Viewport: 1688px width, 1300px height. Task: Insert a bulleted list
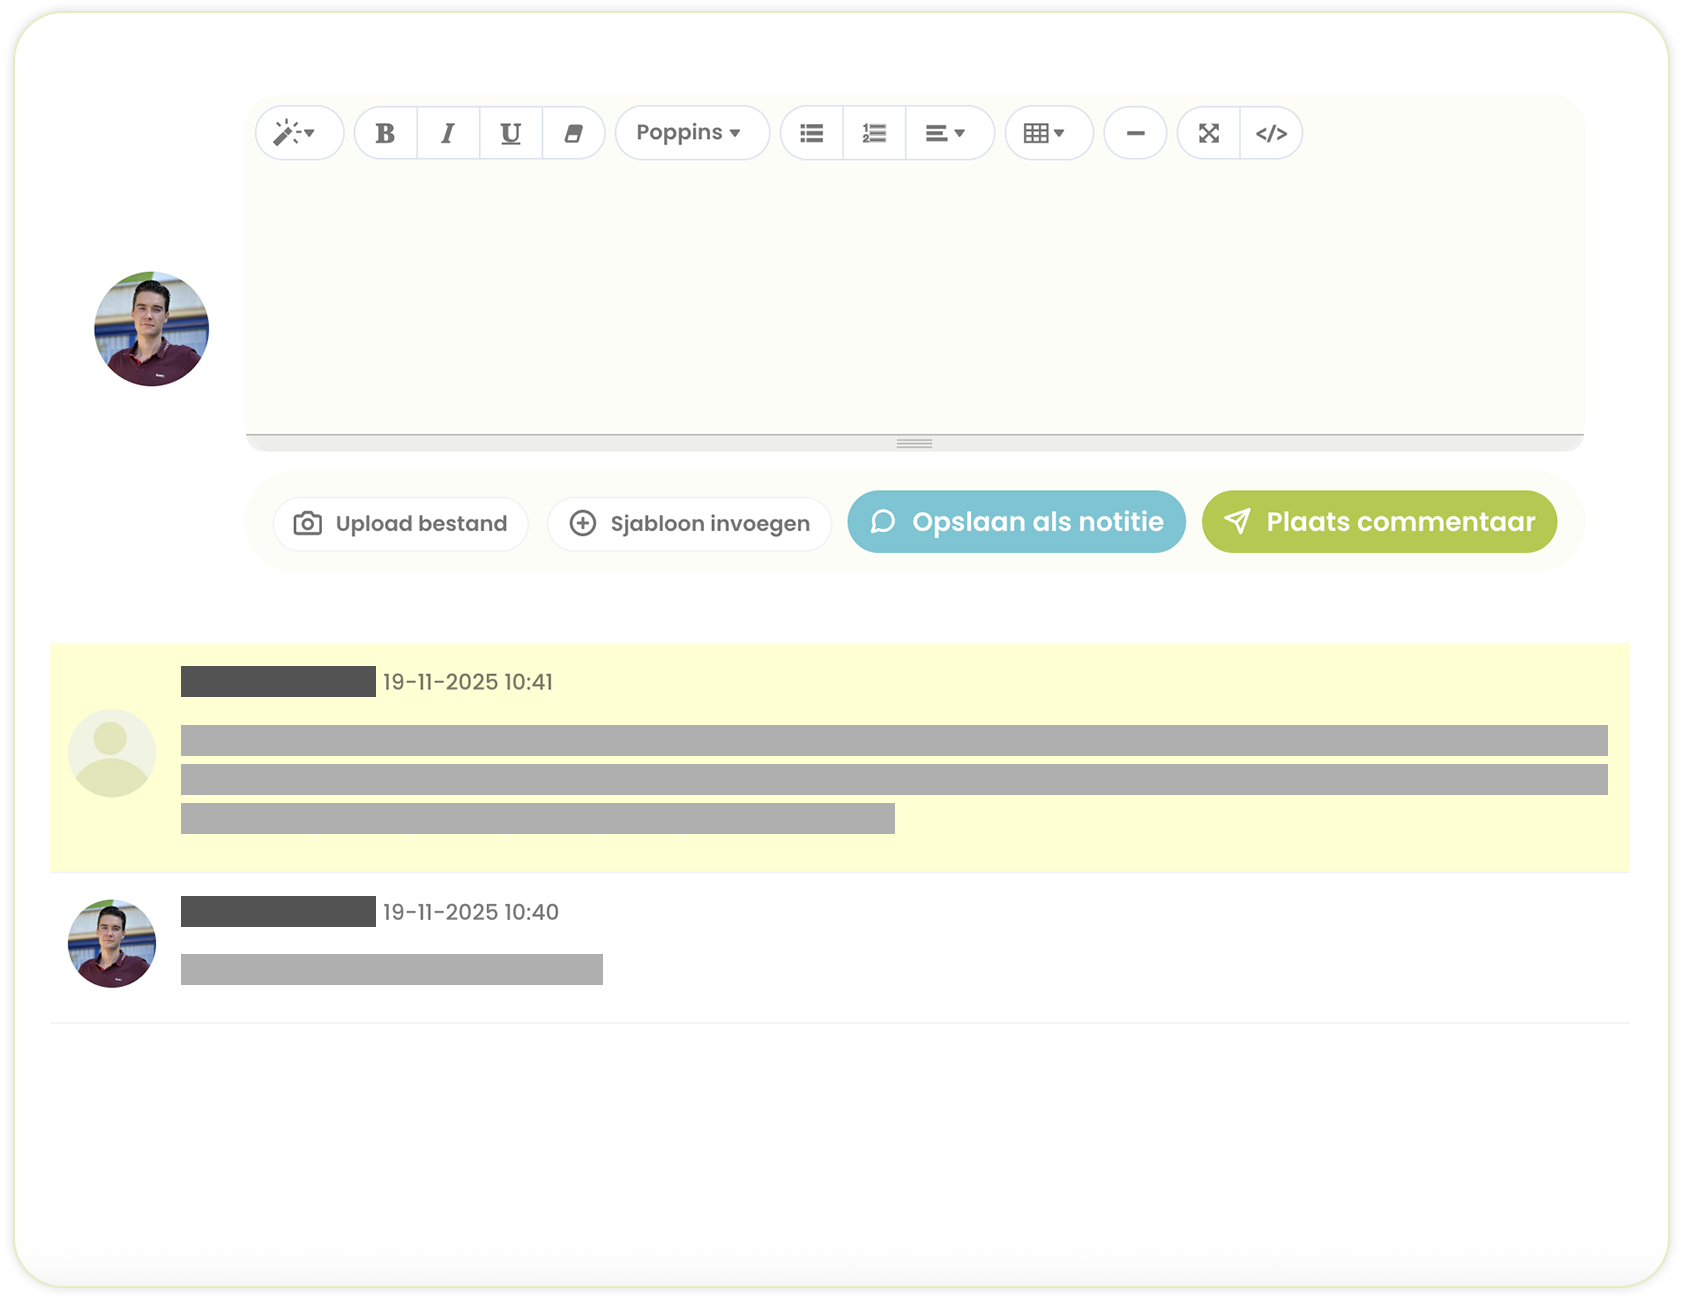(812, 133)
